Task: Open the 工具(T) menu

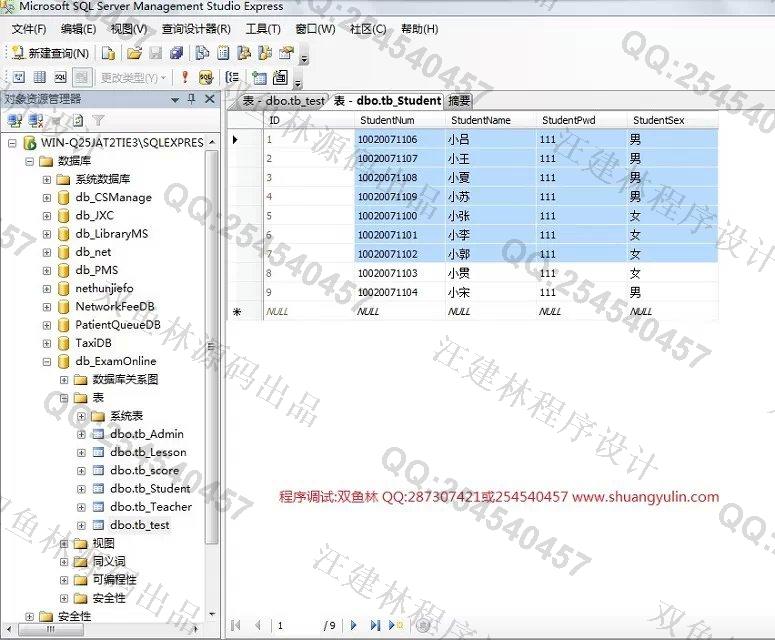Action: [263, 29]
